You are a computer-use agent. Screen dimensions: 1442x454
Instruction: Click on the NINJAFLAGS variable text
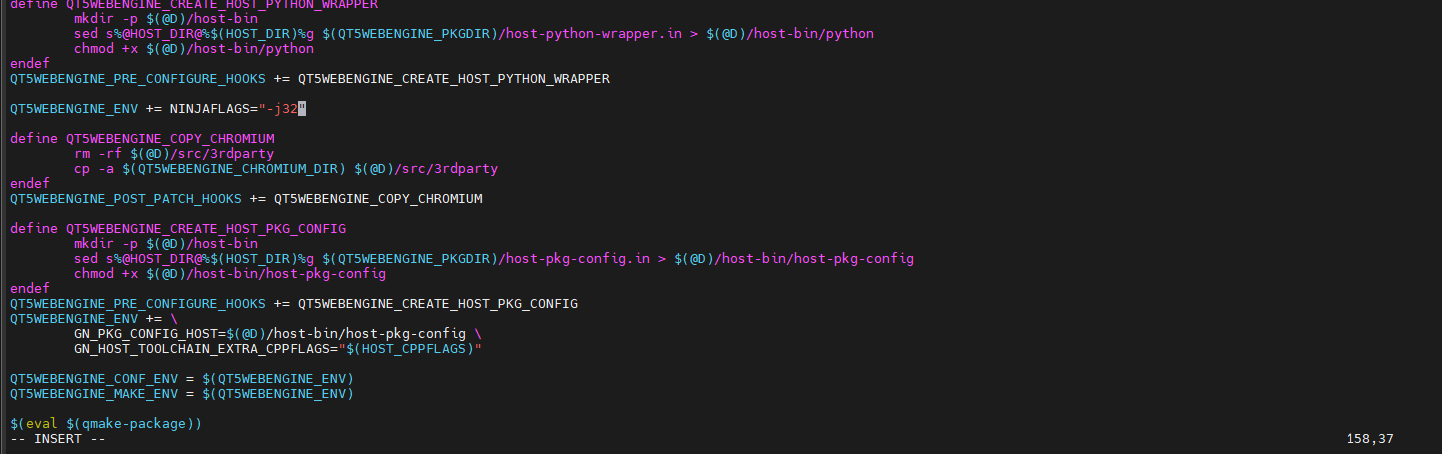[209, 108]
